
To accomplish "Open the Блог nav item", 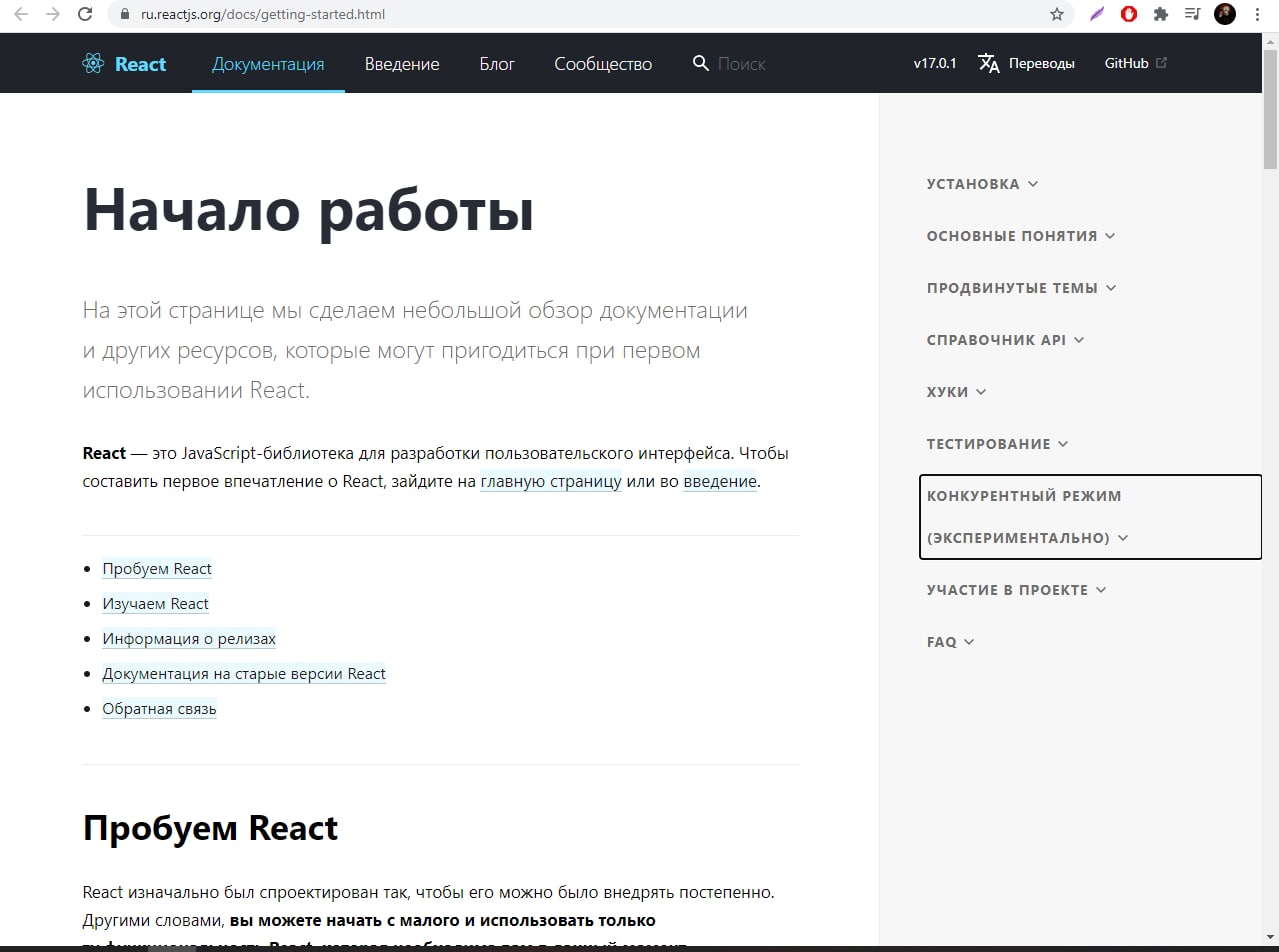I will click(x=497, y=63).
